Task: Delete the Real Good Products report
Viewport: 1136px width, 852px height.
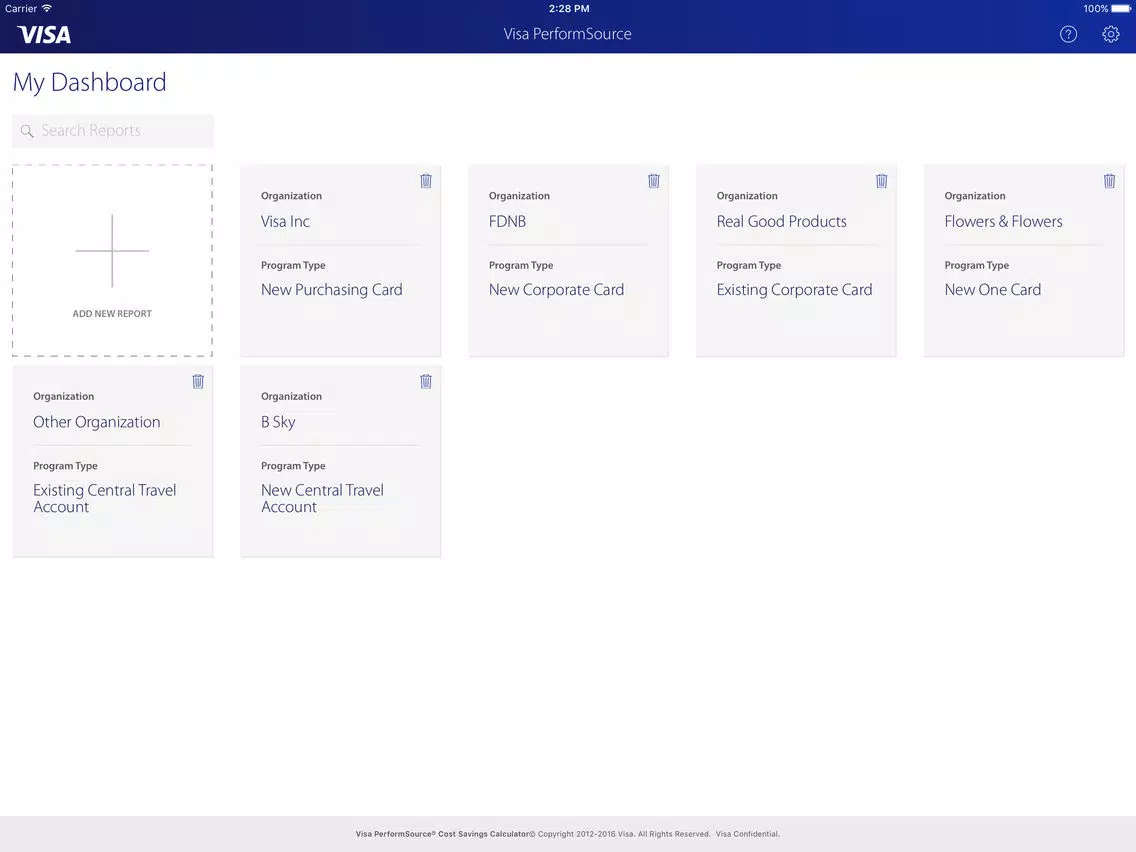Action: click(882, 181)
